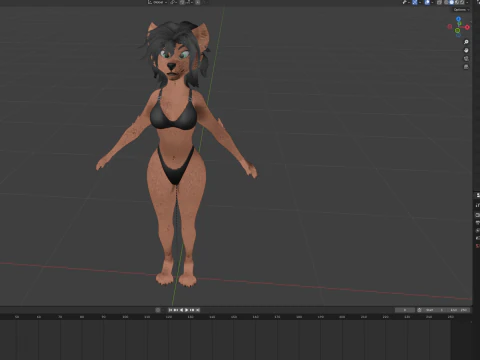The image size is (480, 360).
Task: Open the Options dropdown
Action: click(461, 10)
